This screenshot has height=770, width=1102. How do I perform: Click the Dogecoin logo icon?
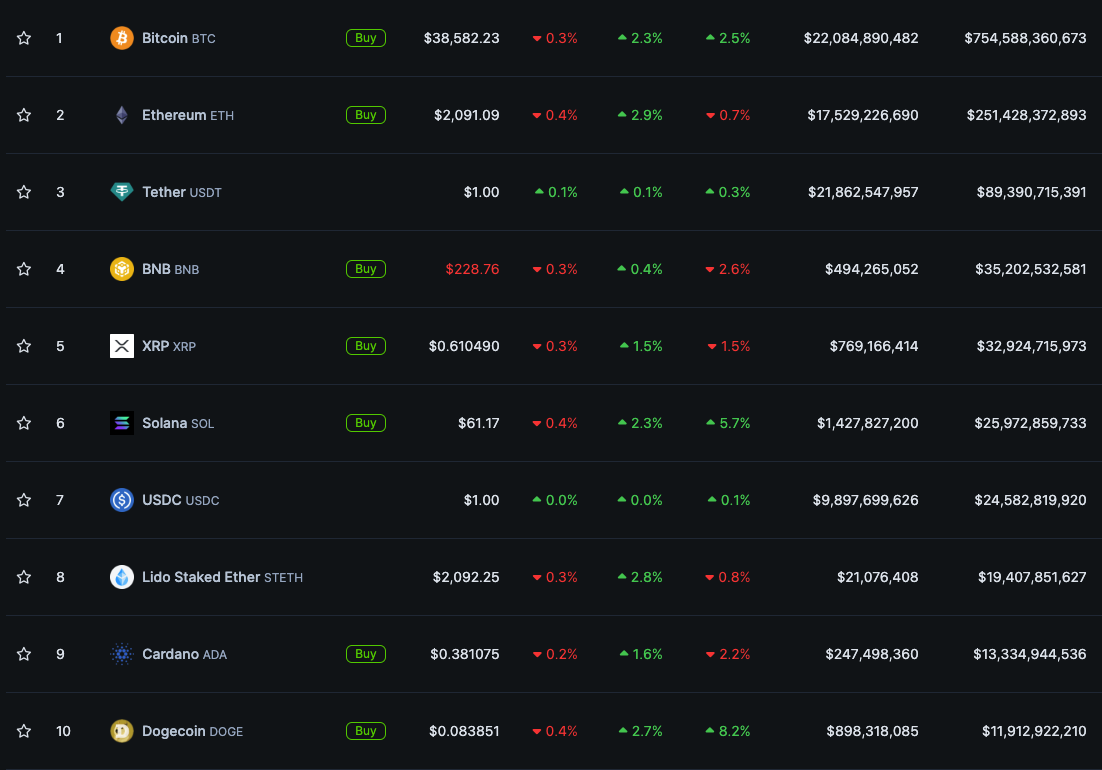(121, 731)
